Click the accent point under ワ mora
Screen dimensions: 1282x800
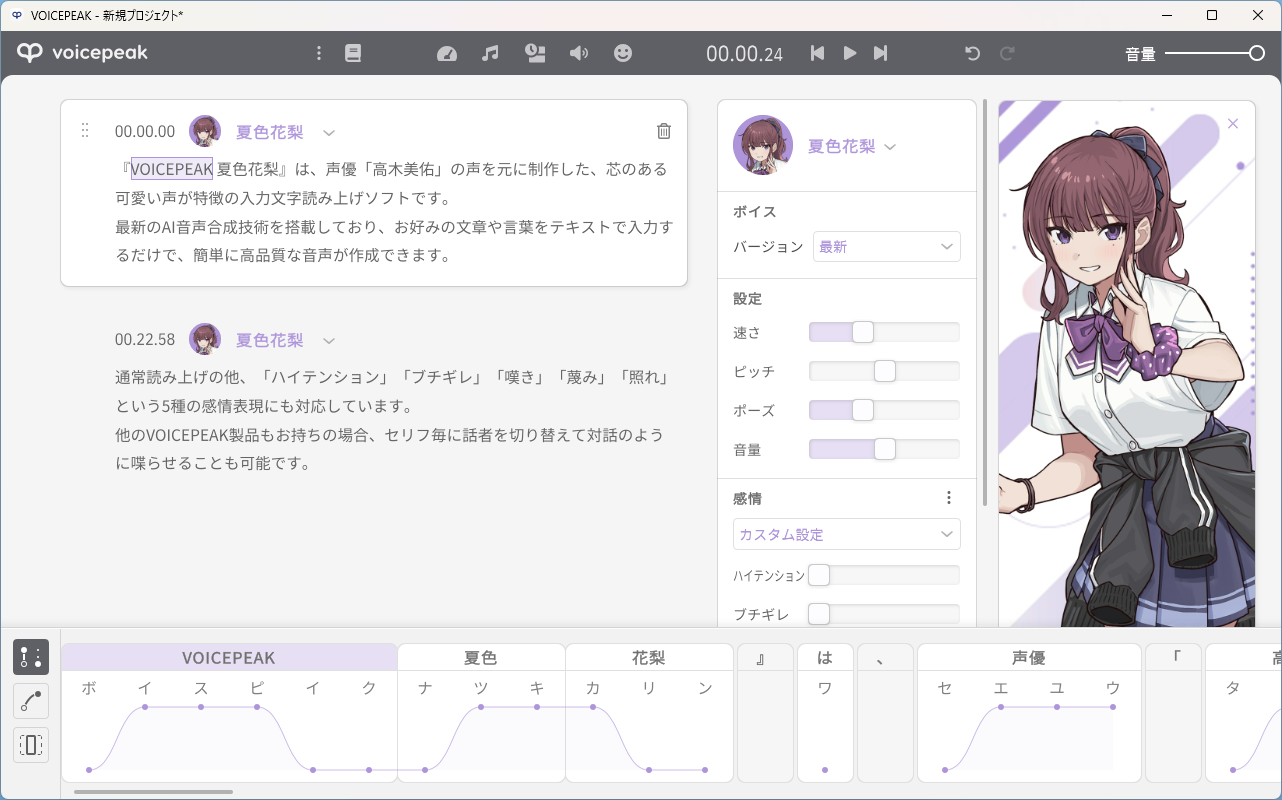825,770
